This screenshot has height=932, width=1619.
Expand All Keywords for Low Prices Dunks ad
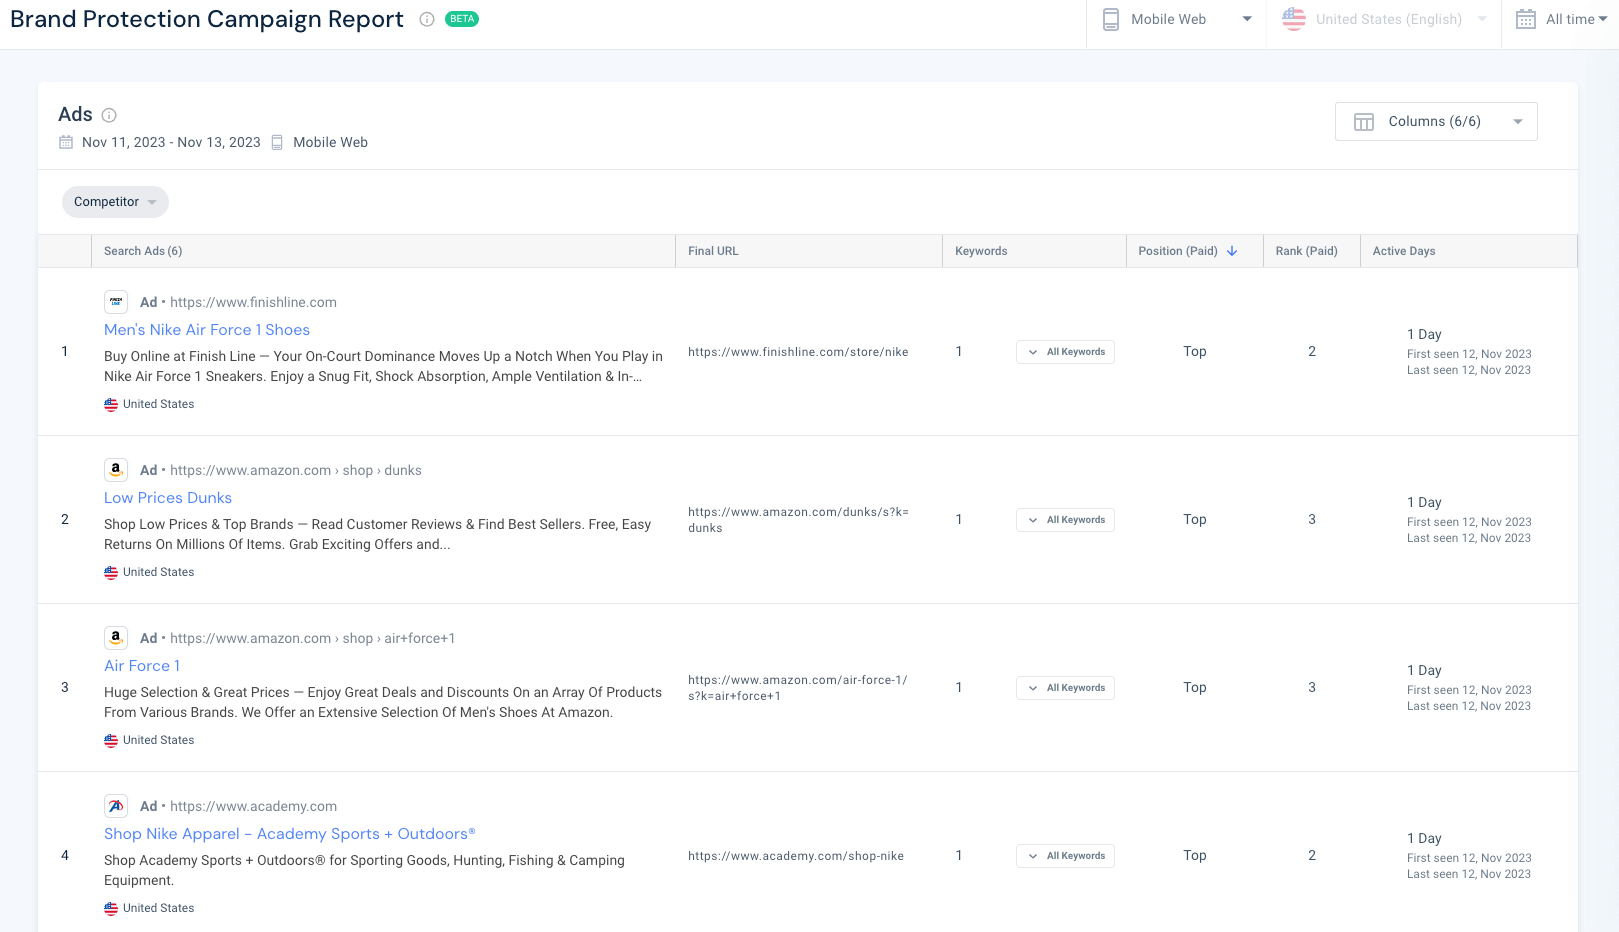(1065, 520)
